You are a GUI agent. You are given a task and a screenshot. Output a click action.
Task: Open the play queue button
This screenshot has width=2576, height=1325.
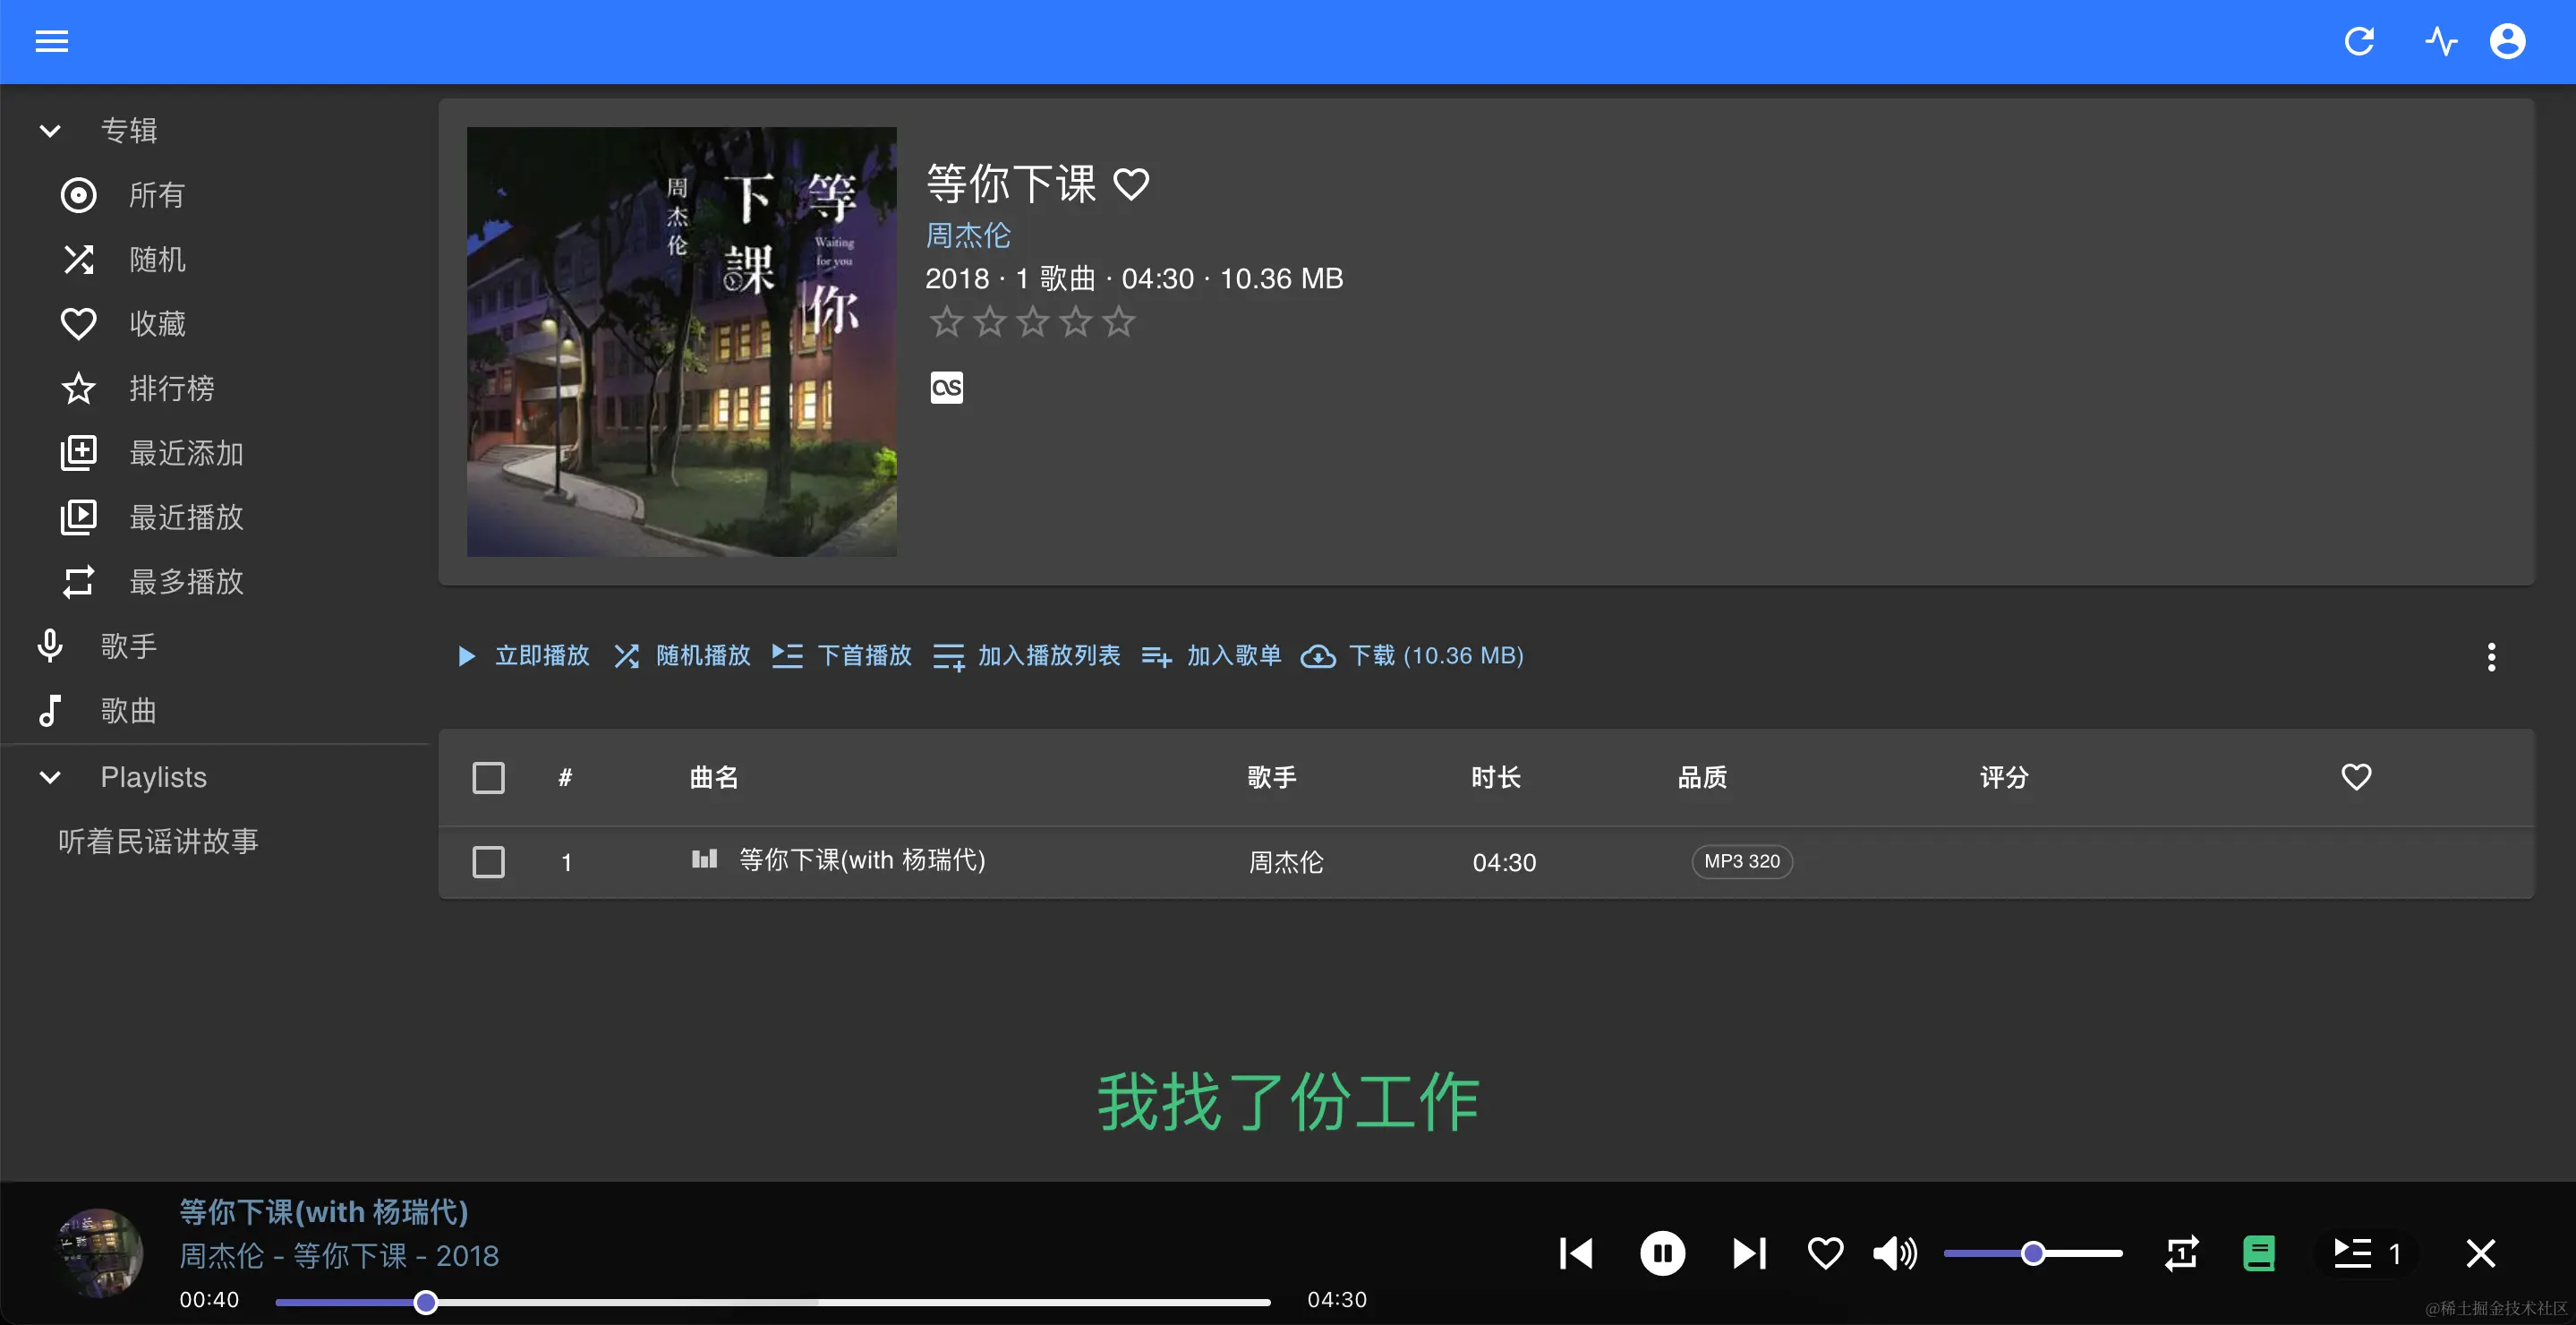(x=2366, y=1253)
